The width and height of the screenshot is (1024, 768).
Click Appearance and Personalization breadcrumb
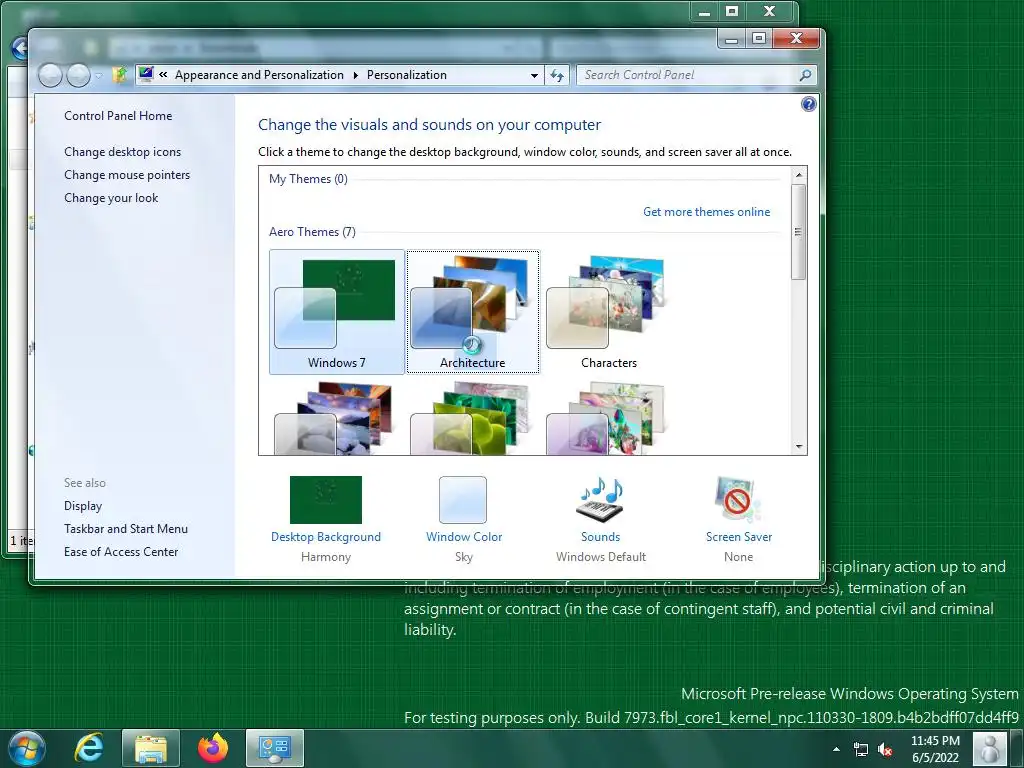(259, 75)
